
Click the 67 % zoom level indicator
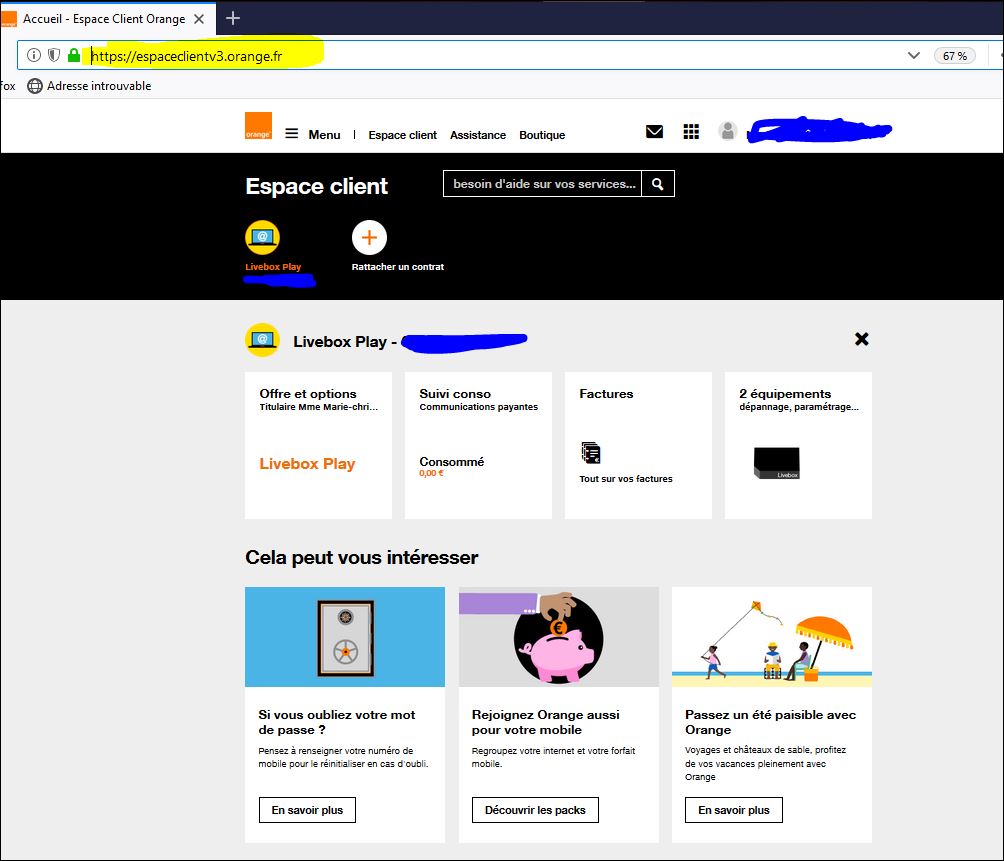coord(954,56)
